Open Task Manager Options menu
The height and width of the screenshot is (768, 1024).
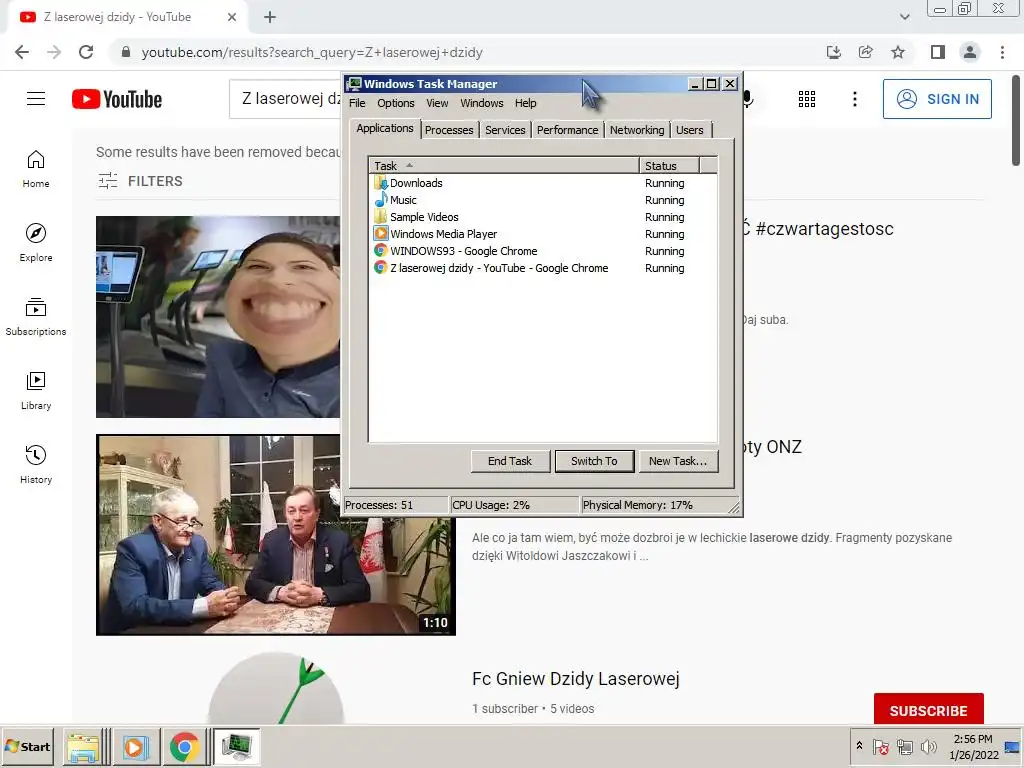[x=396, y=103]
